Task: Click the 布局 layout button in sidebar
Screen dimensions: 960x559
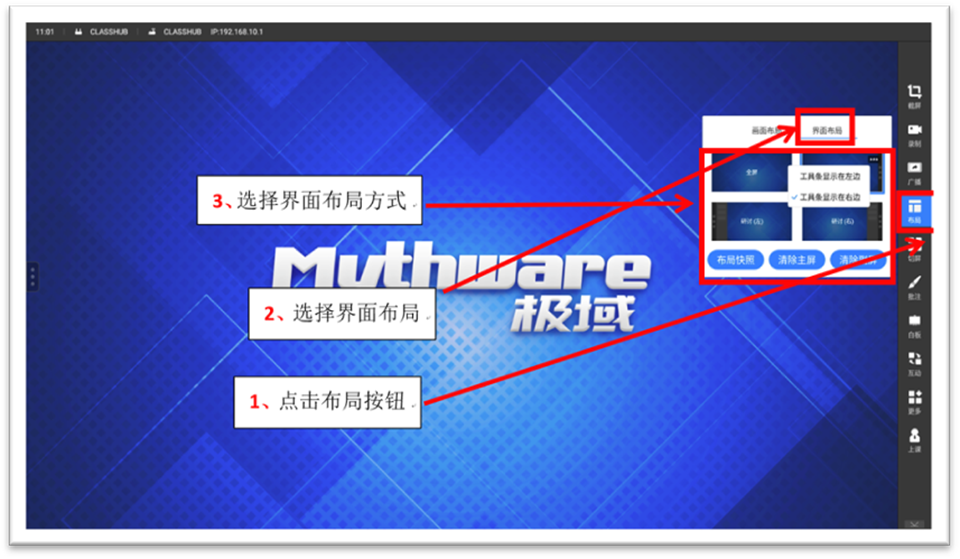Action: pyautogui.click(x=914, y=210)
